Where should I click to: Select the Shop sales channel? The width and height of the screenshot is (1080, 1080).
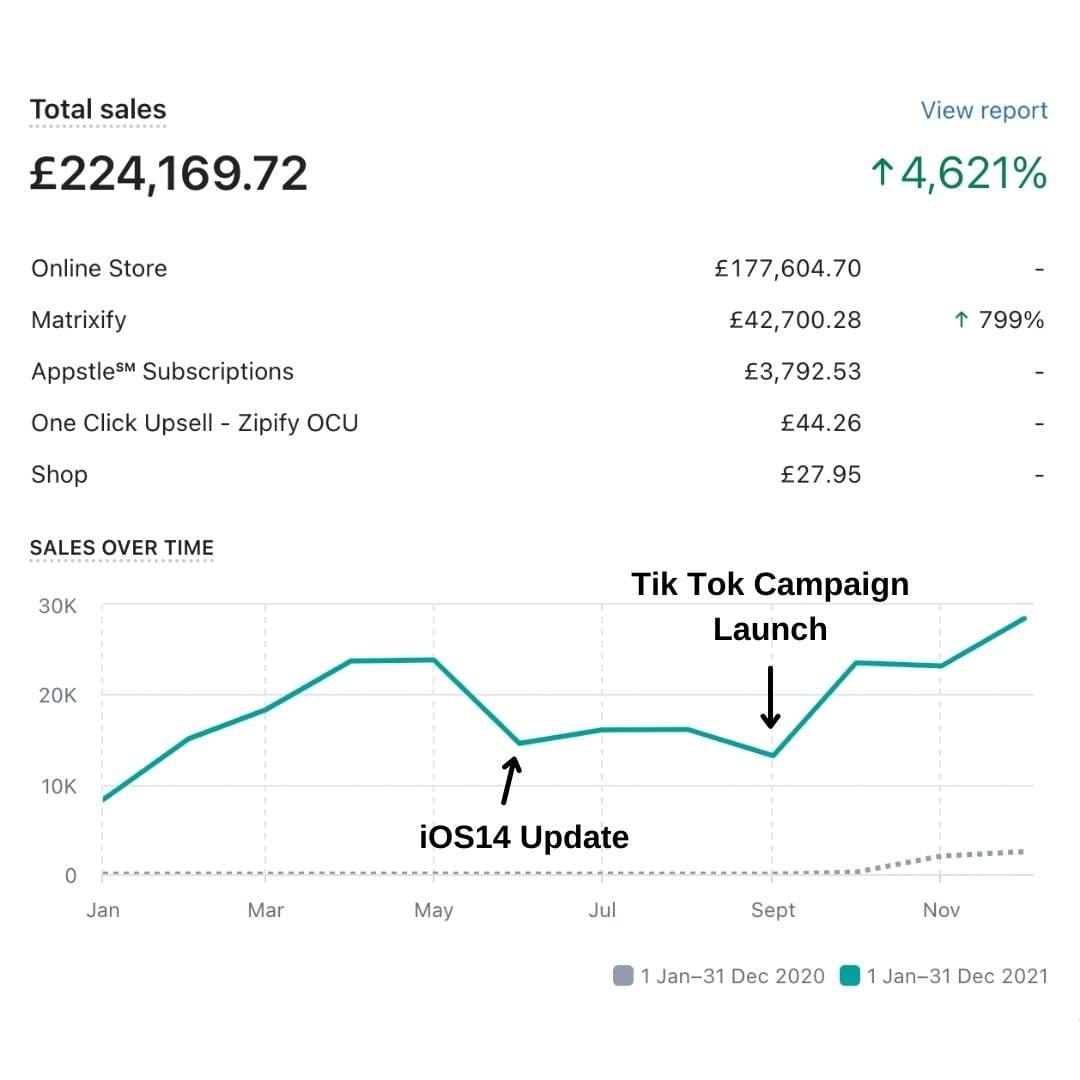point(59,475)
